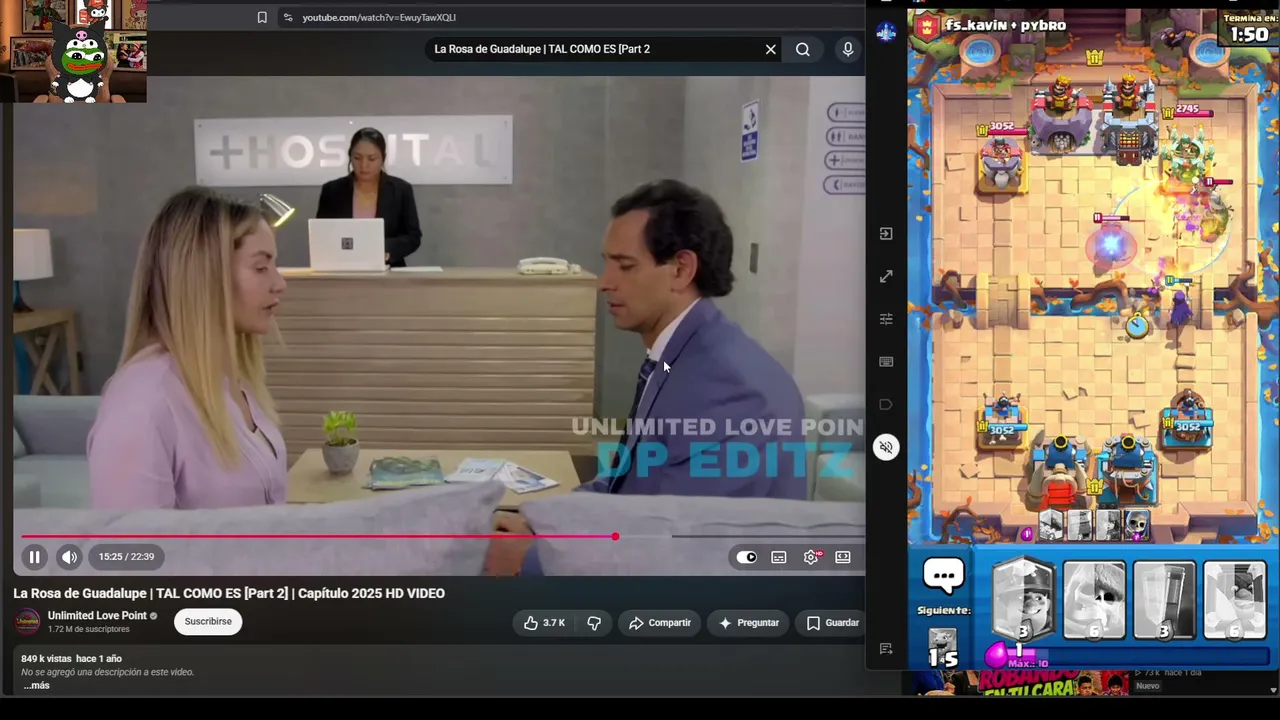Subscribe via the Suscribirse button
Viewport: 1280px width, 720px height.
[x=208, y=622]
